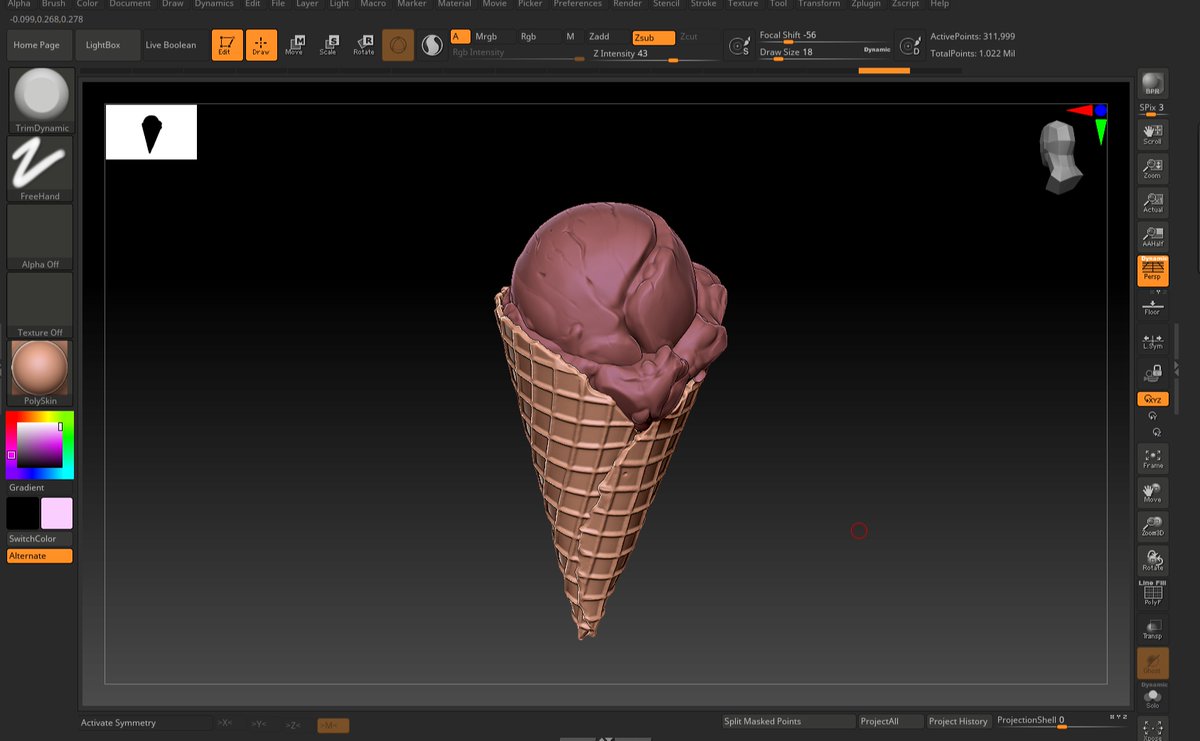Enable M material mode
Image resolution: width=1200 pixels, height=741 pixels.
(570, 37)
